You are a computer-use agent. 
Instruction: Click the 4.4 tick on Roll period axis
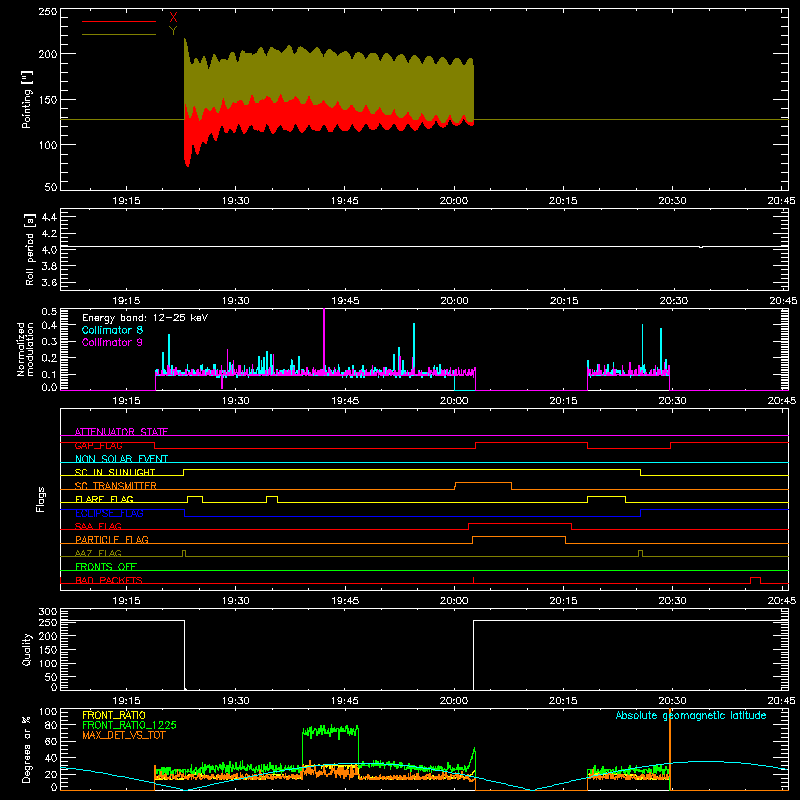point(49,217)
